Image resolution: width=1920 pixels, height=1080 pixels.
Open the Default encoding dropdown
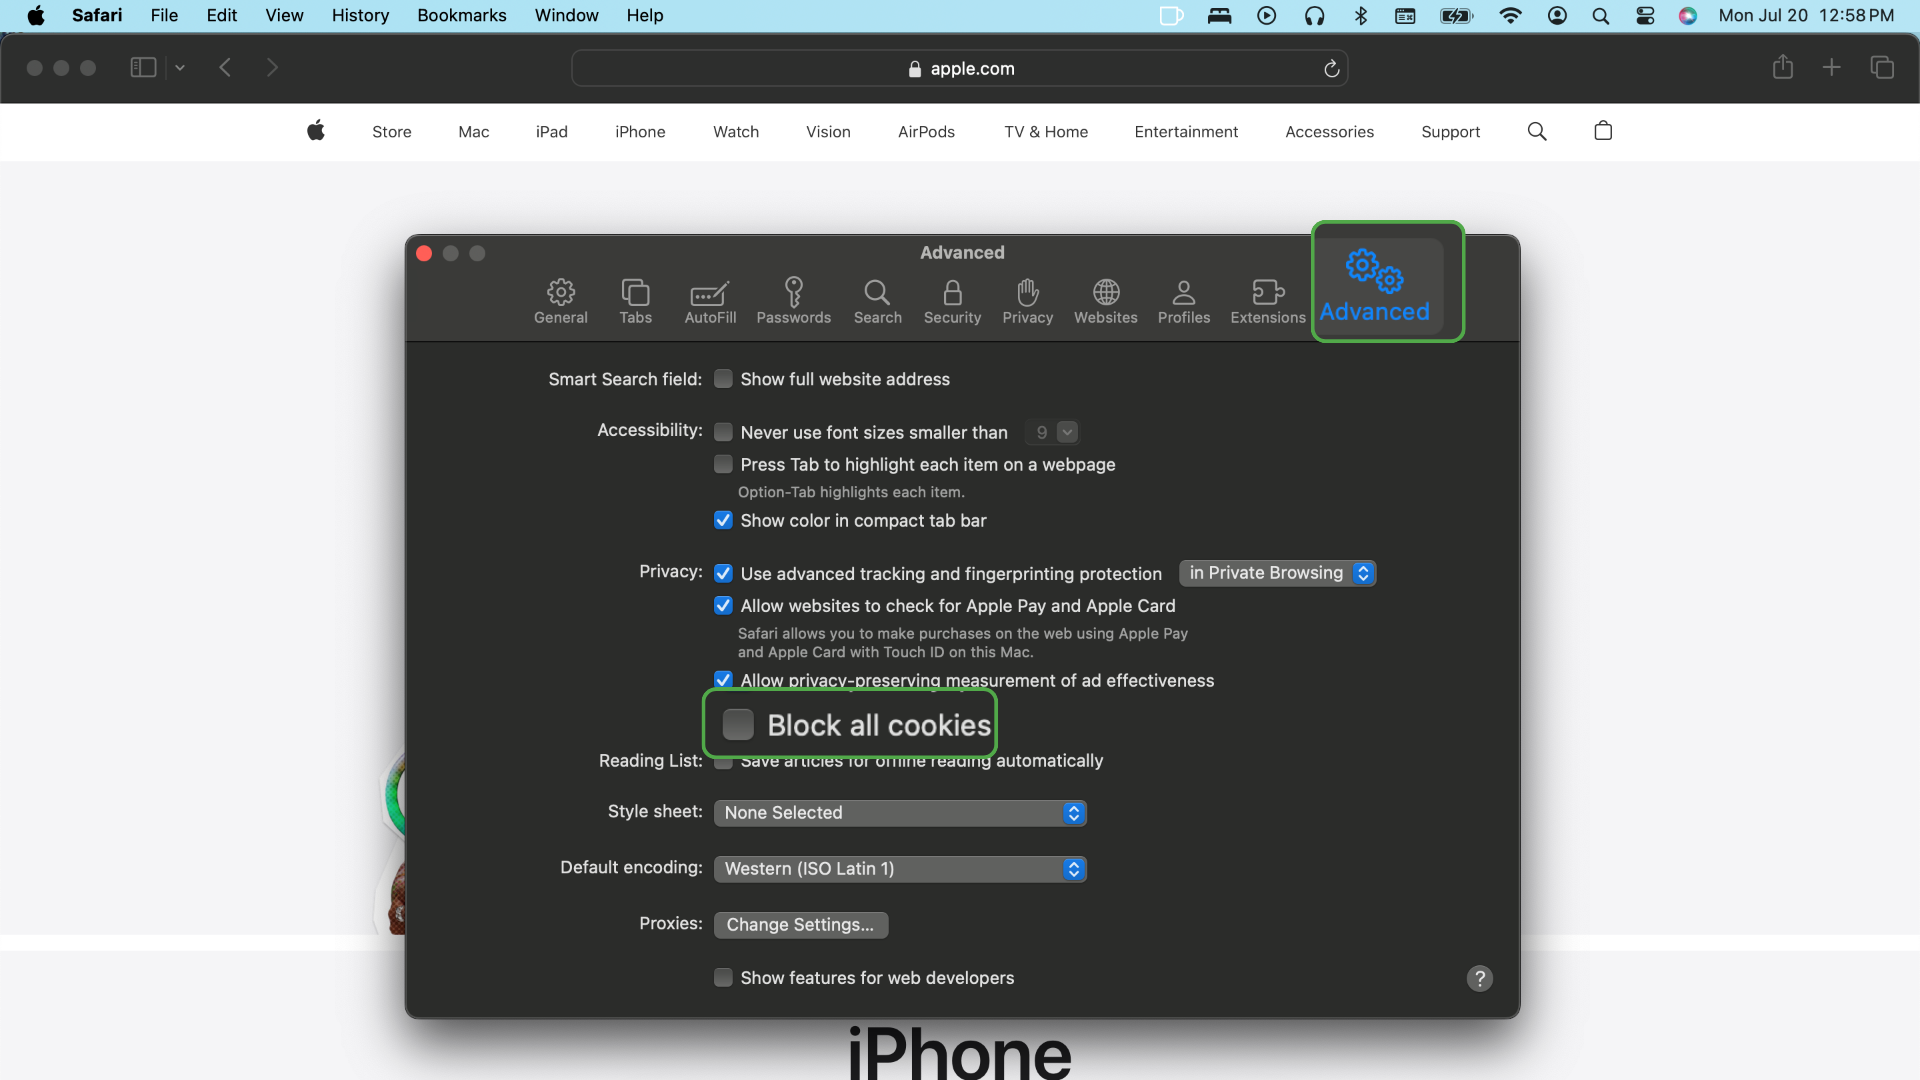[x=900, y=869]
